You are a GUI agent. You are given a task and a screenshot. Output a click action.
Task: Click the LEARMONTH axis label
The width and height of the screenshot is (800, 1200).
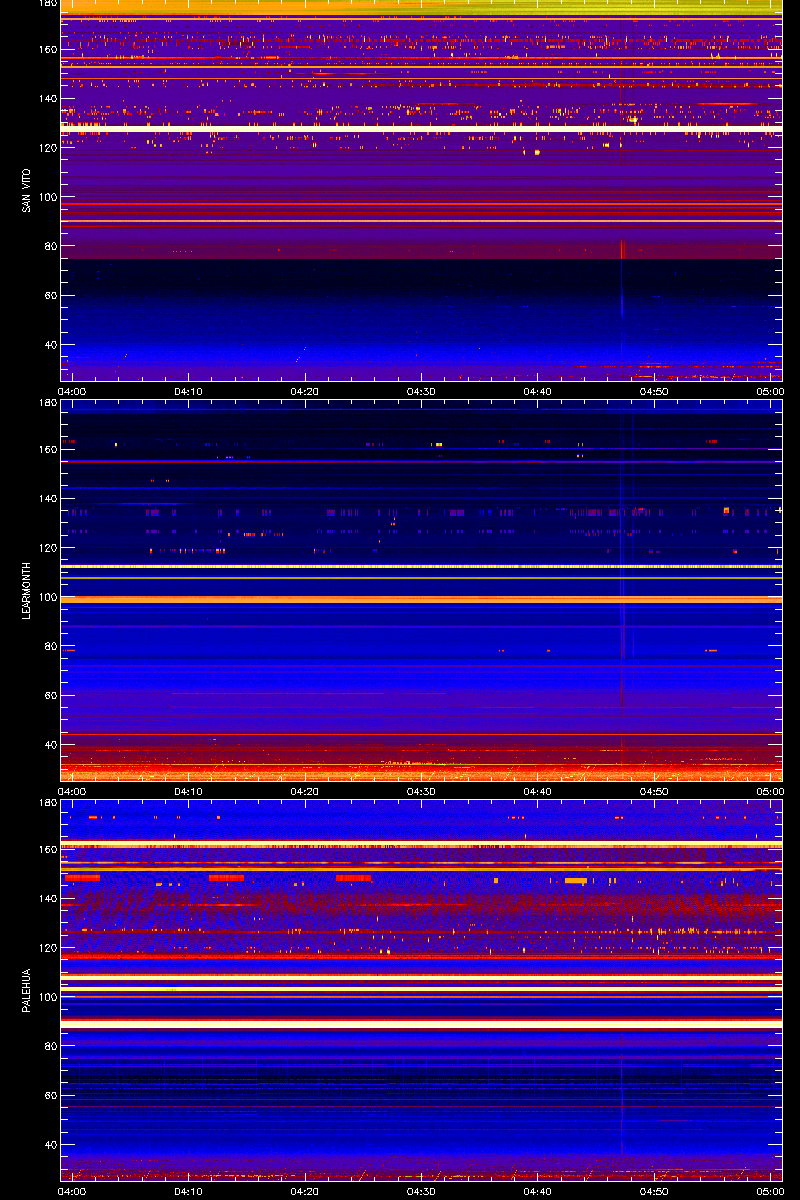(27, 590)
